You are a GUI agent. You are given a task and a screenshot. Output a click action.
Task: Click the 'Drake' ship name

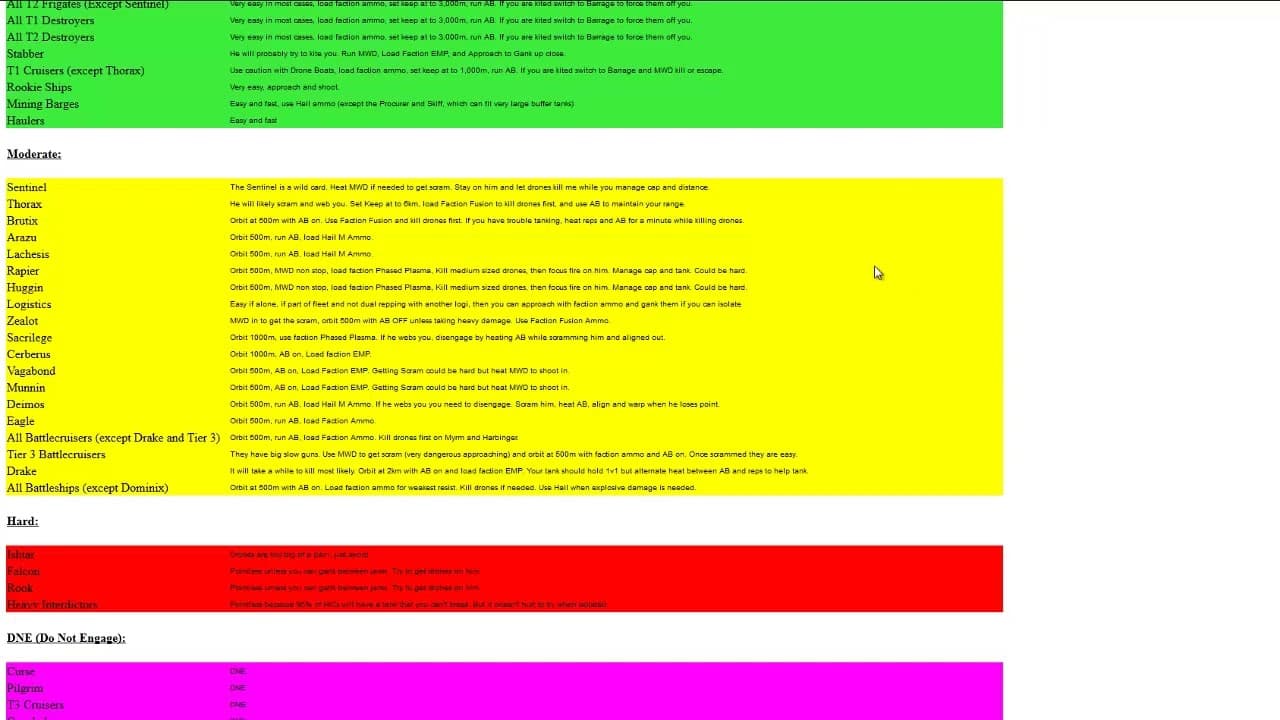point(21,471)
